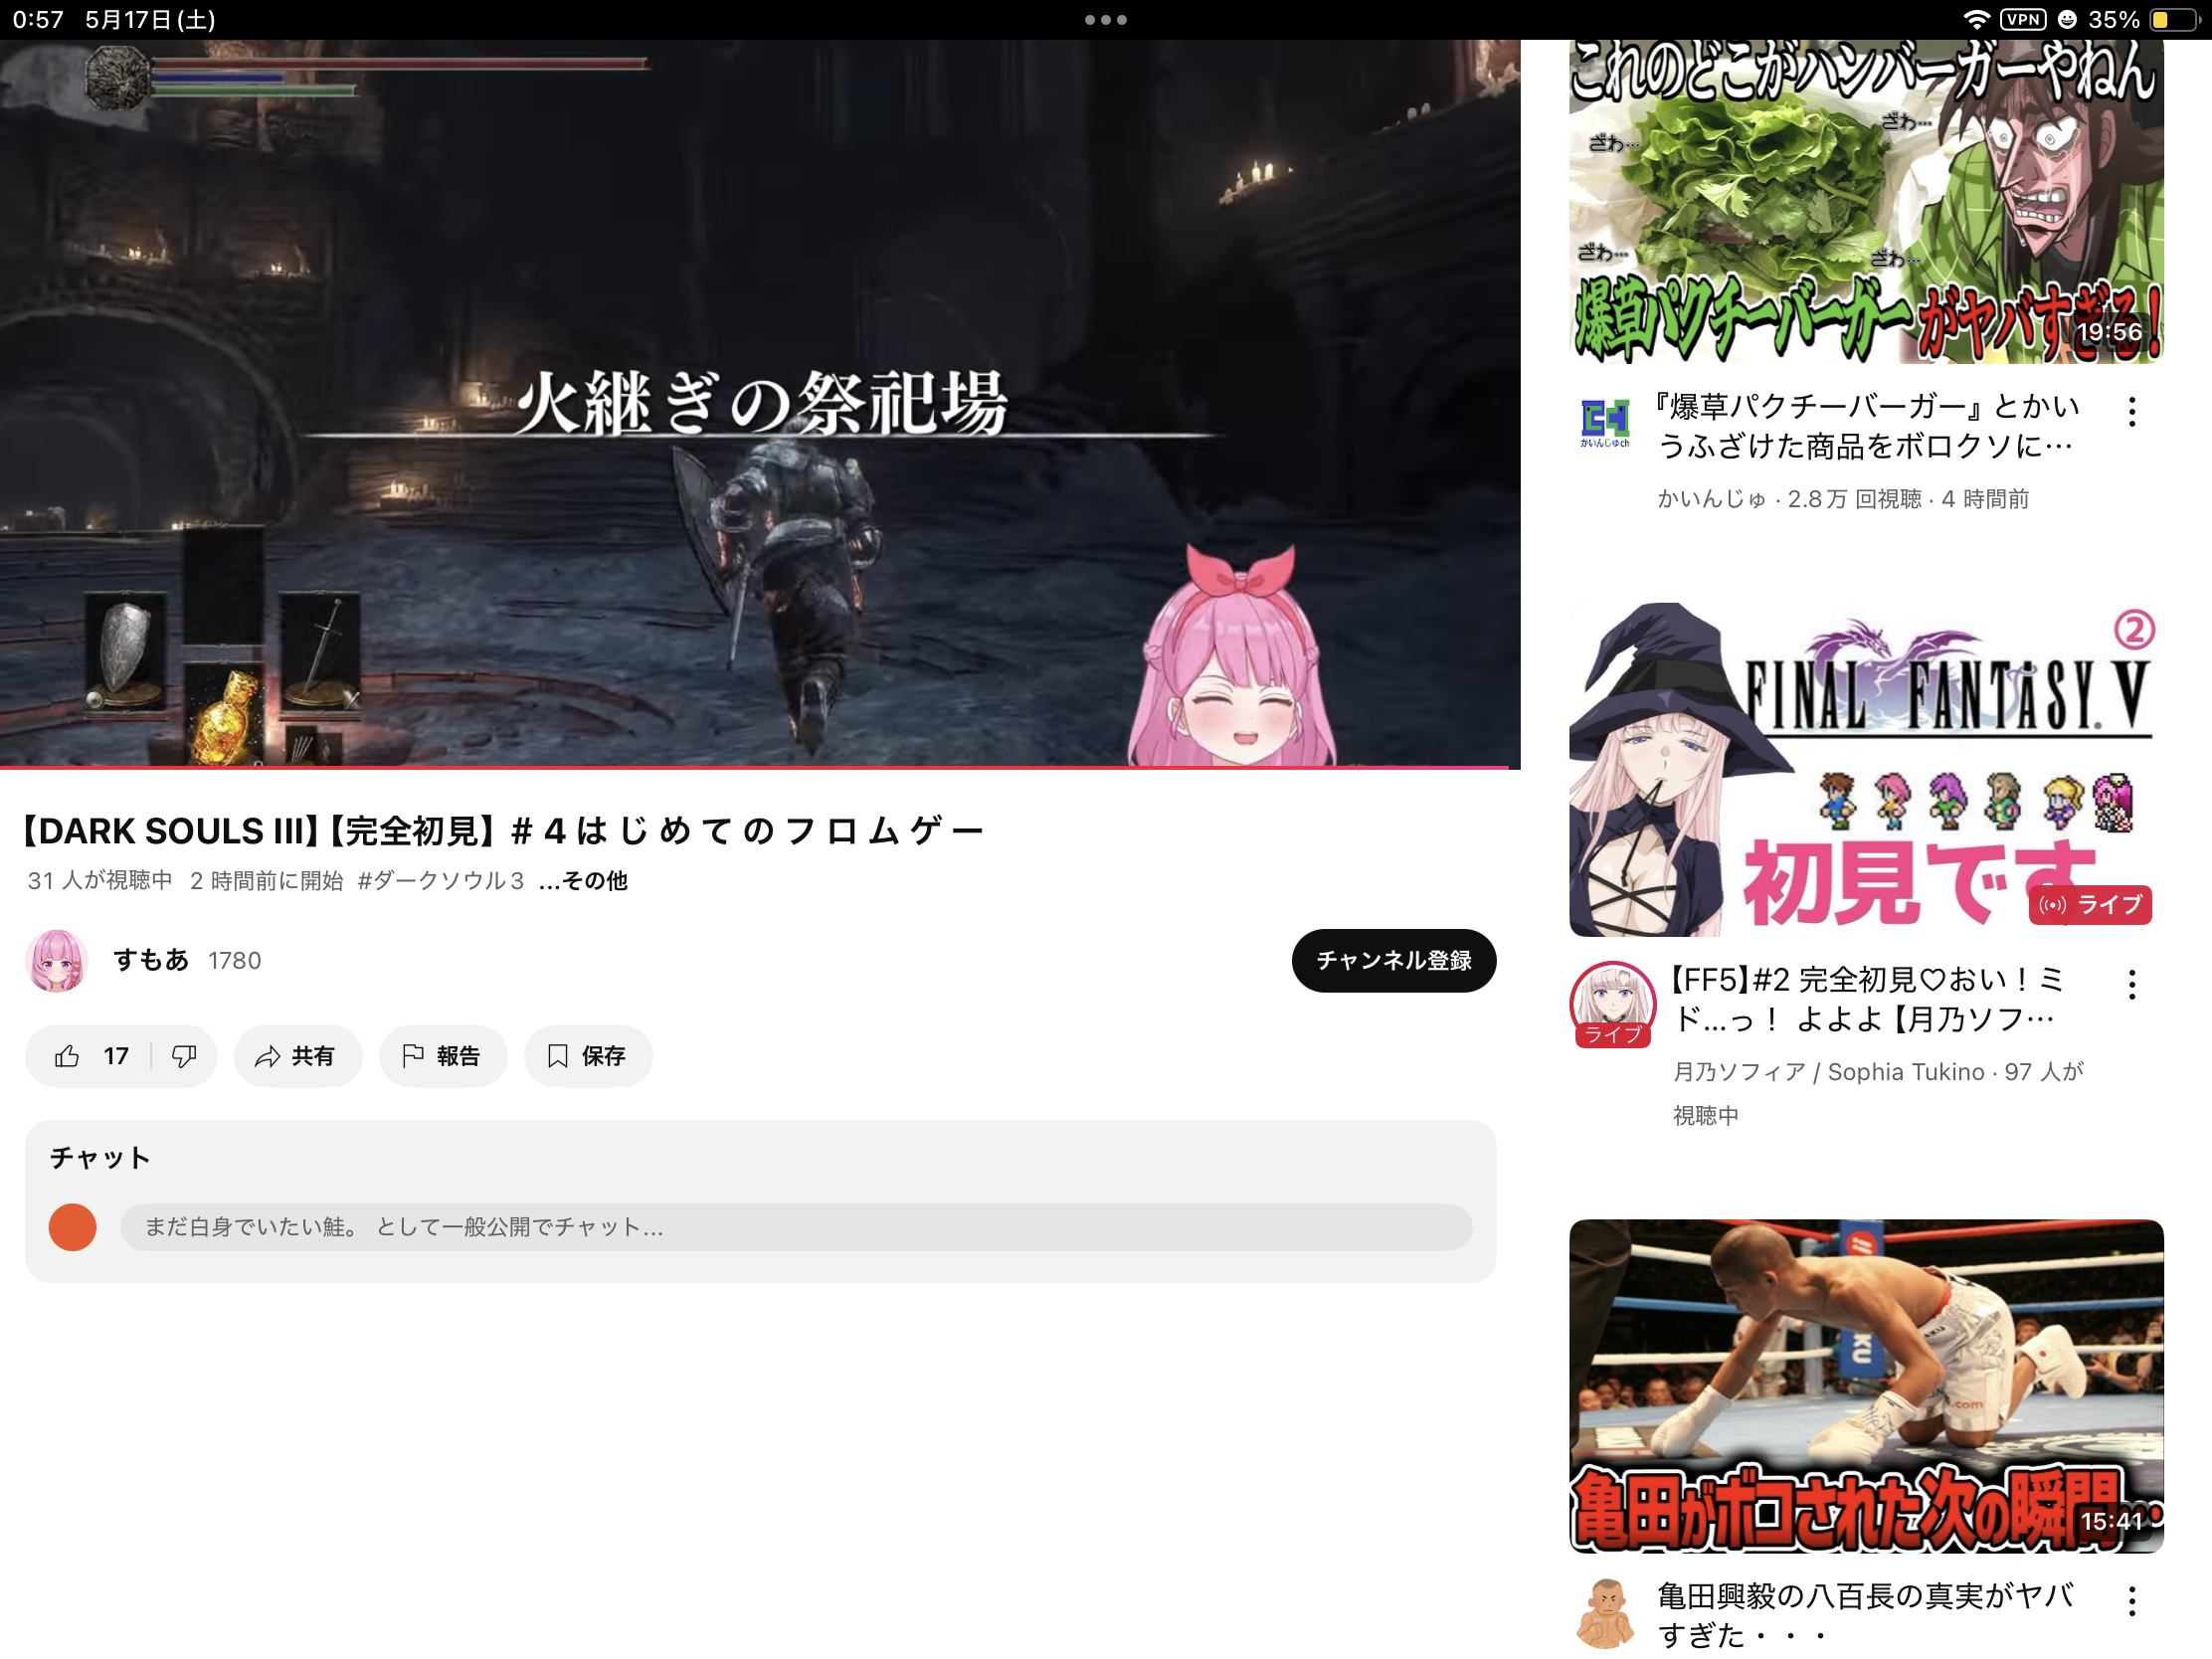Viewport: 2212px width, 1659px height.
Task: Tap the three-dot multitasking menu at top
Action: tap(1106, 20)
